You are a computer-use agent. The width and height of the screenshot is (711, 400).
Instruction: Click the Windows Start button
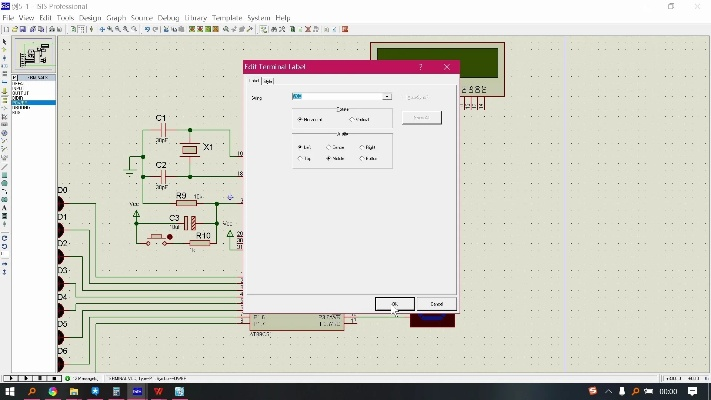(9, 392)
